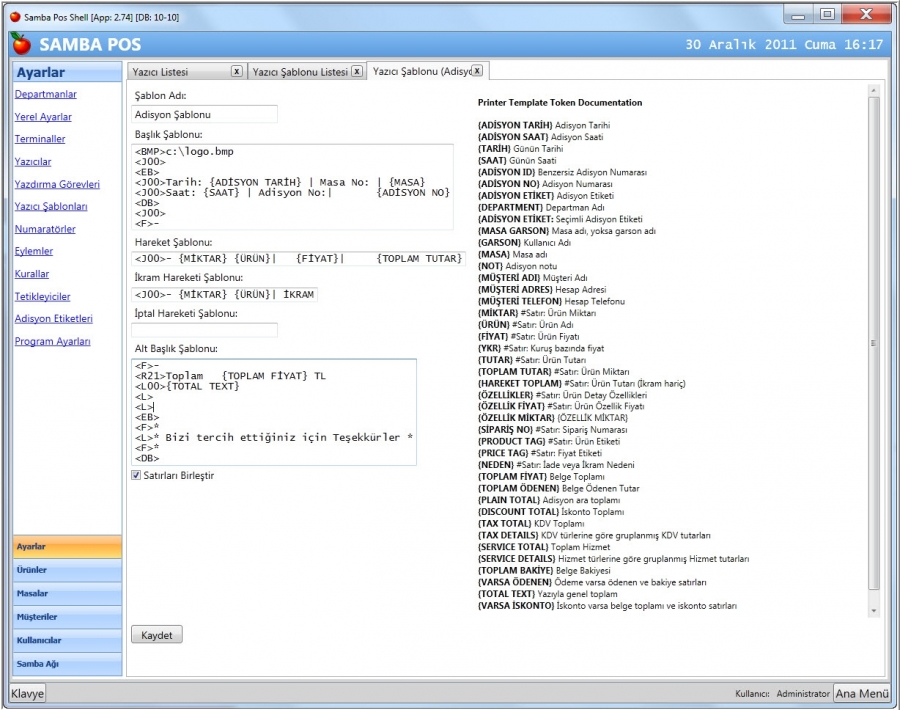Image resolution: width=900 pixels, height=710 pixels.
Task: Open the Yazdırma Görevleri link
Action: pyautogui.click(x=57, y=184)
